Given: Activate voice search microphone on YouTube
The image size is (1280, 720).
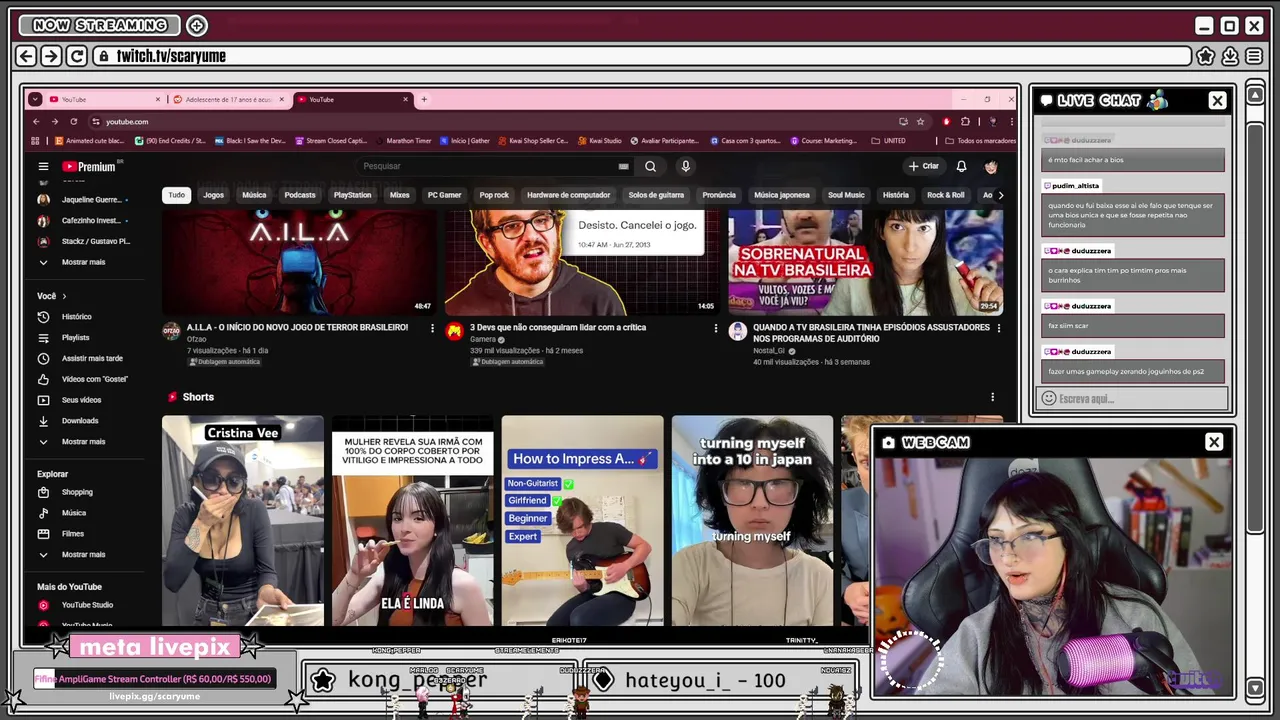Looking at the screenshot, I should pyautogui.click(x=685, y=167).
